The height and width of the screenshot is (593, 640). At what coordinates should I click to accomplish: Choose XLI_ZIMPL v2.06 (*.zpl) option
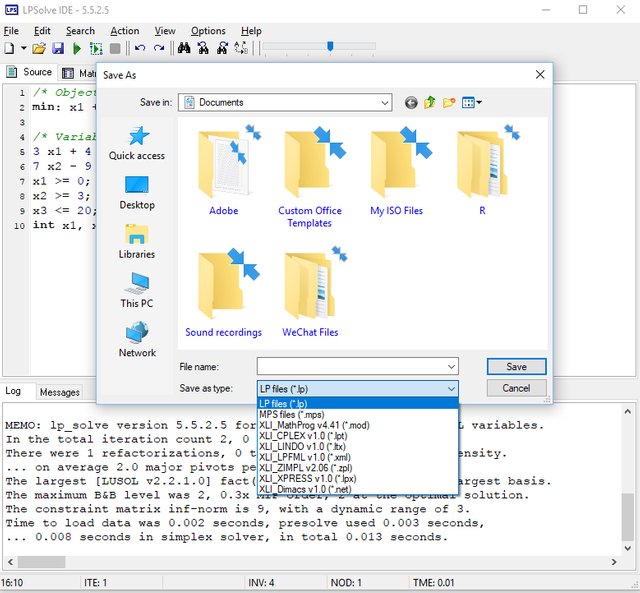pos(358,467)
